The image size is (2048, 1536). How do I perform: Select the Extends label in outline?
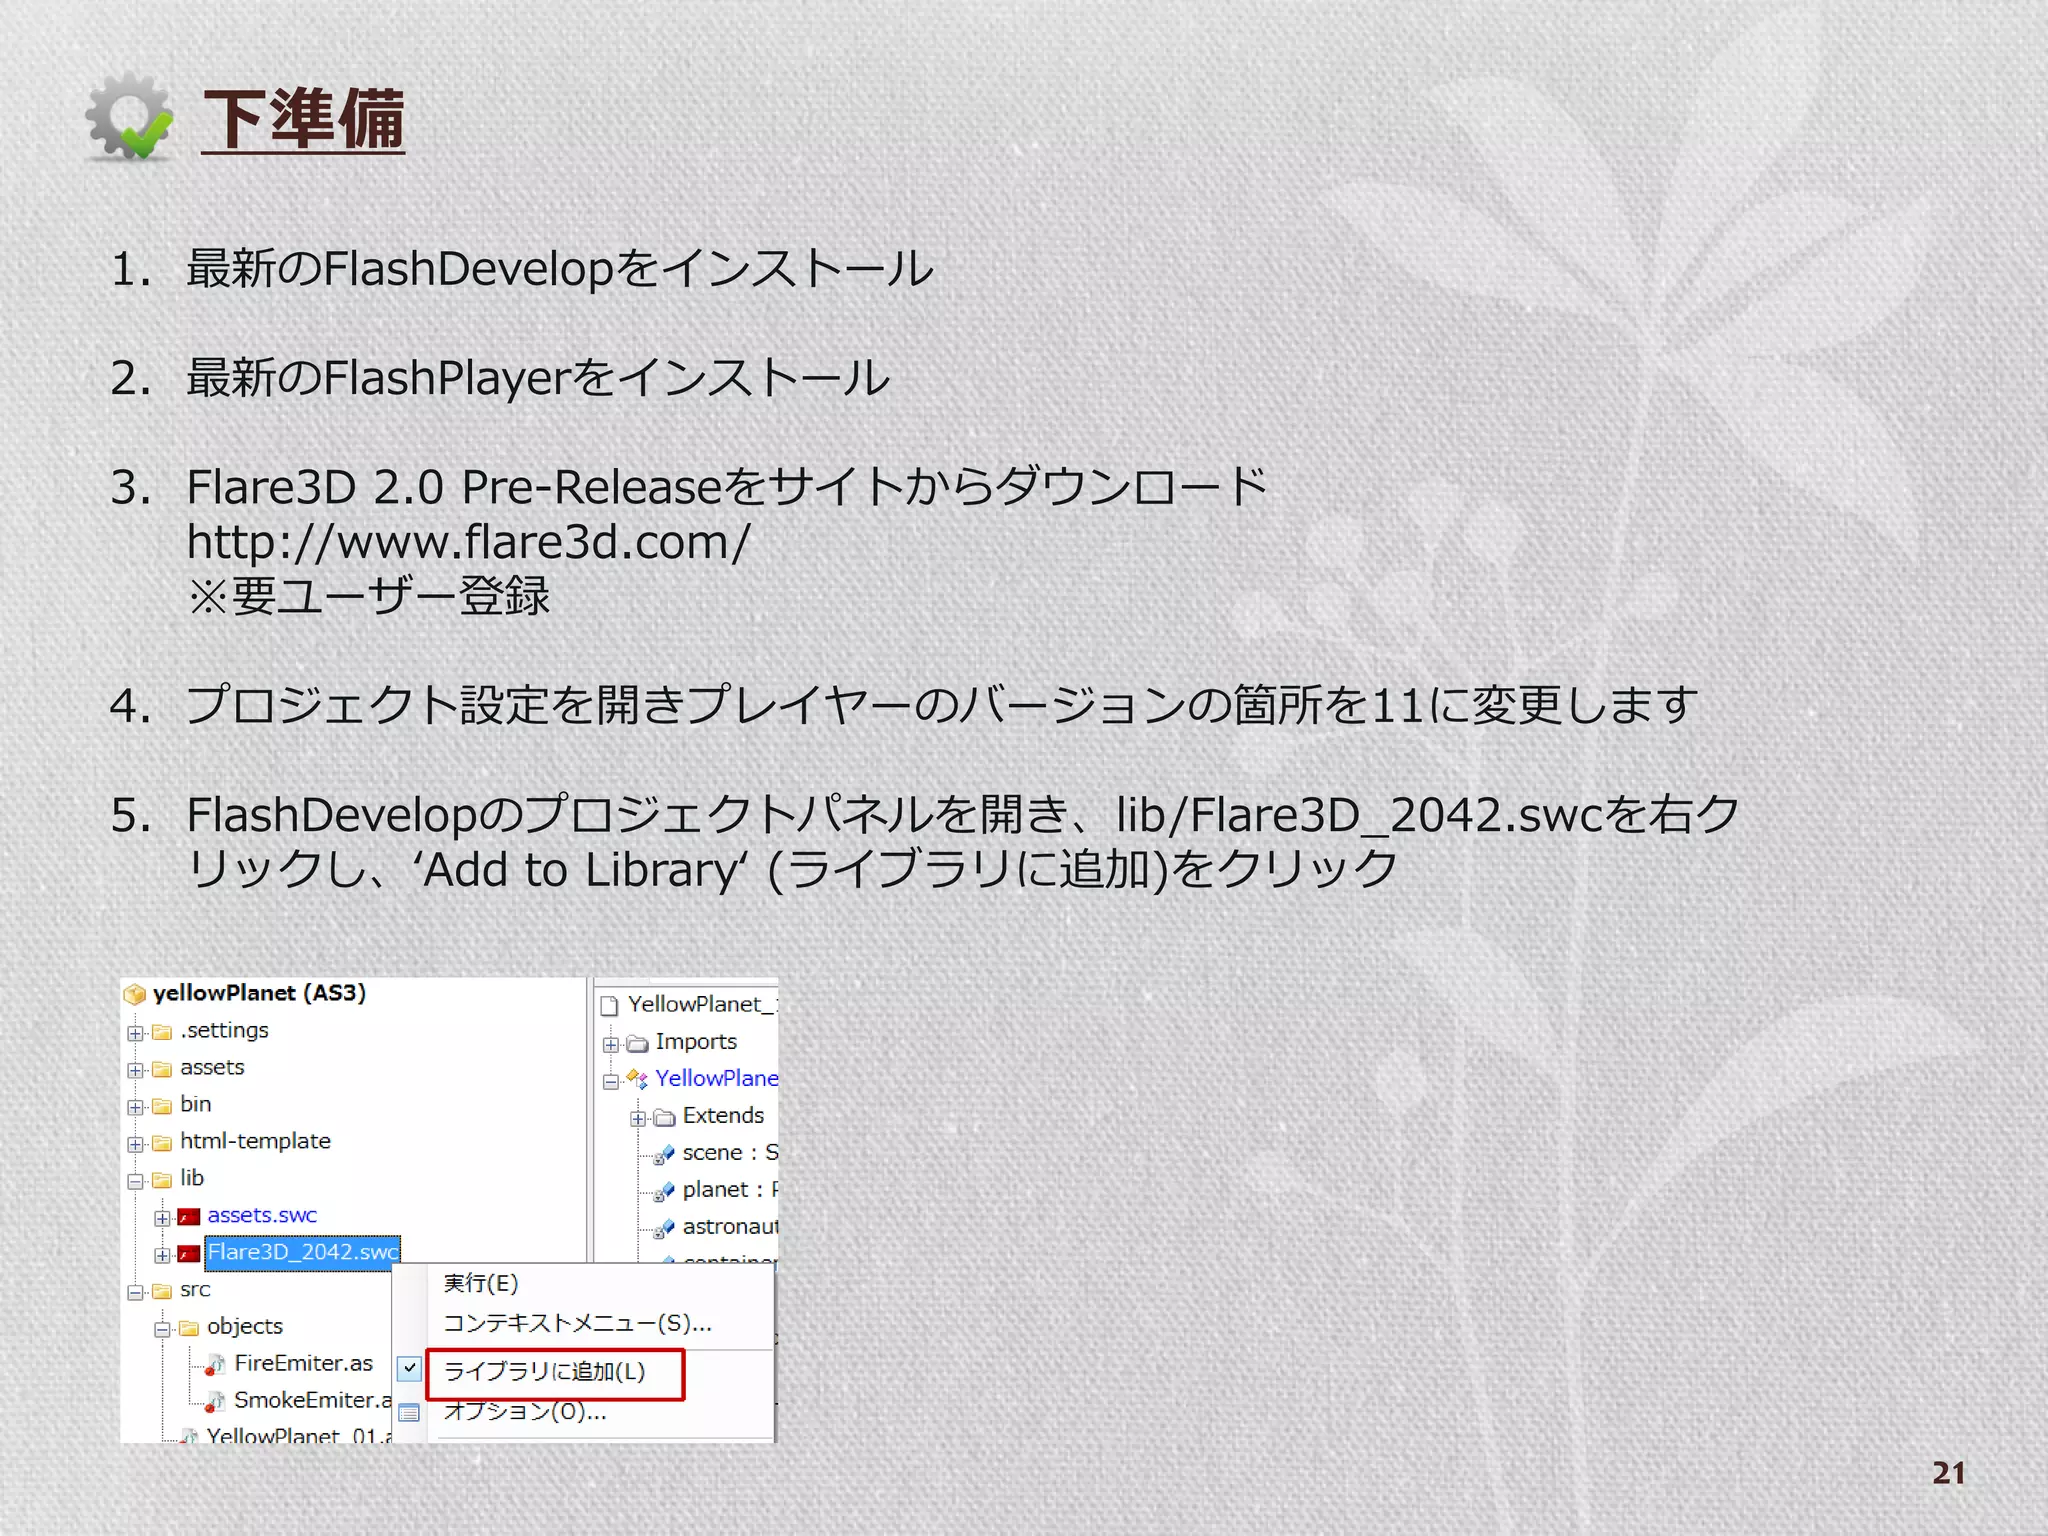point(723,1115)
